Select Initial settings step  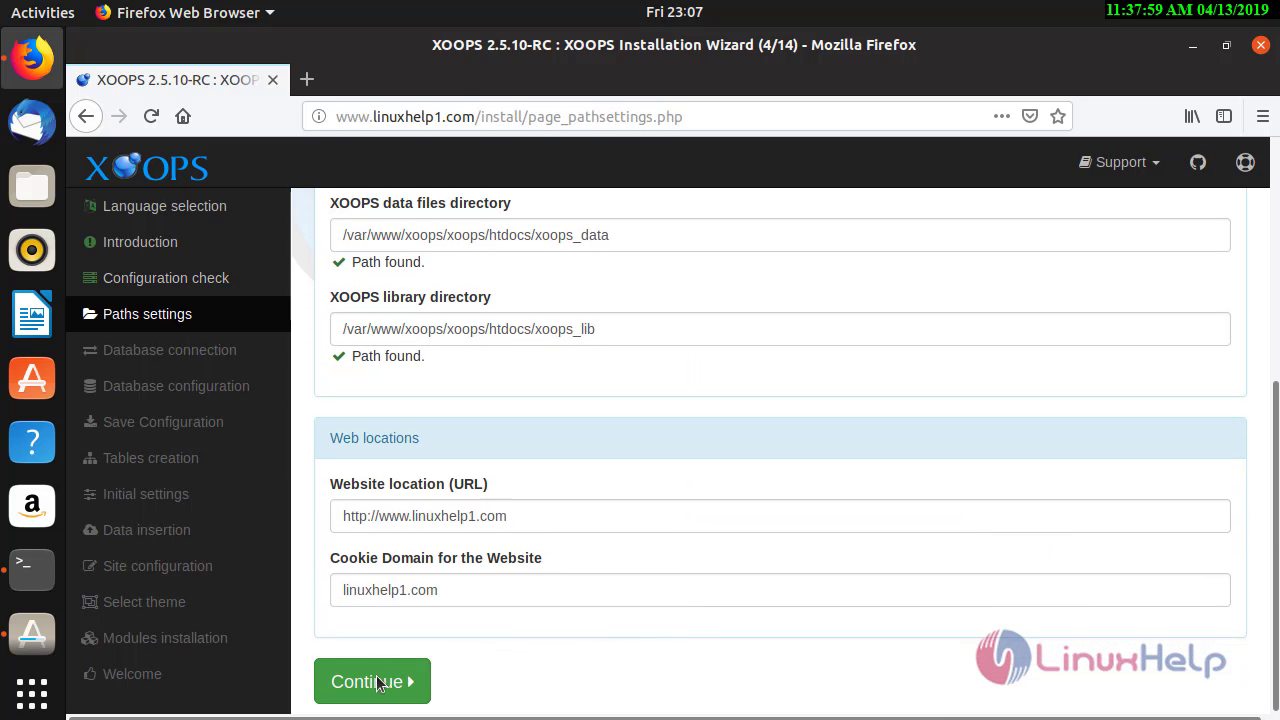point(178,494)
